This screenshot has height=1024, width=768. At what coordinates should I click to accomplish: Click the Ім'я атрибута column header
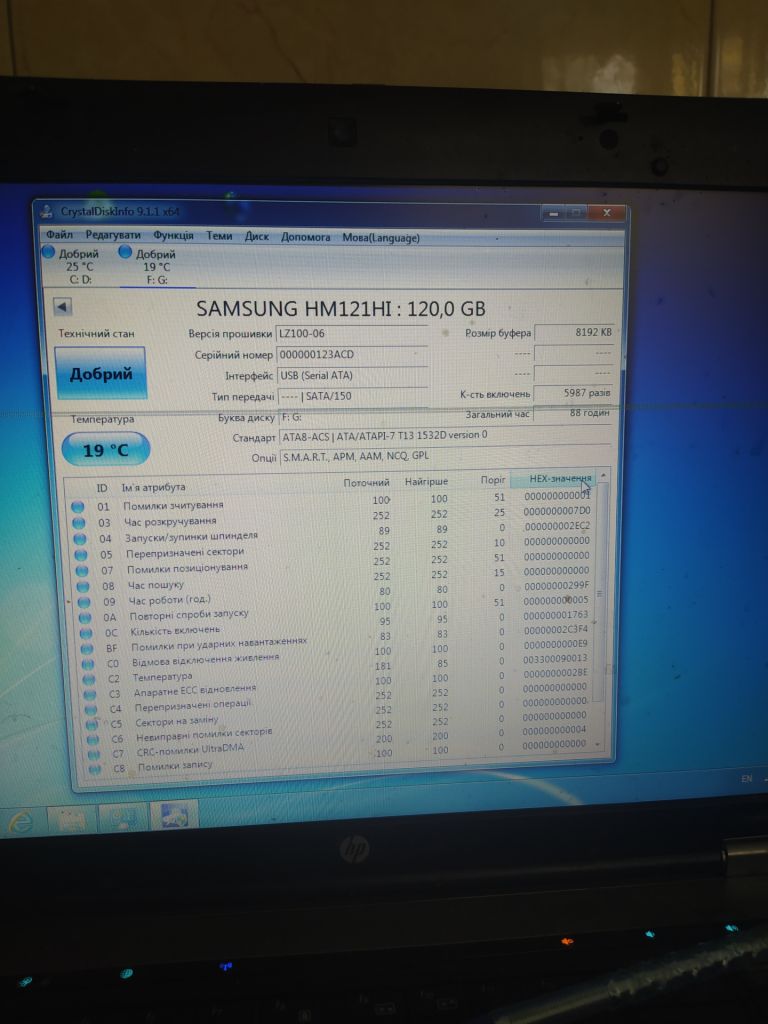tap(153, 487)
